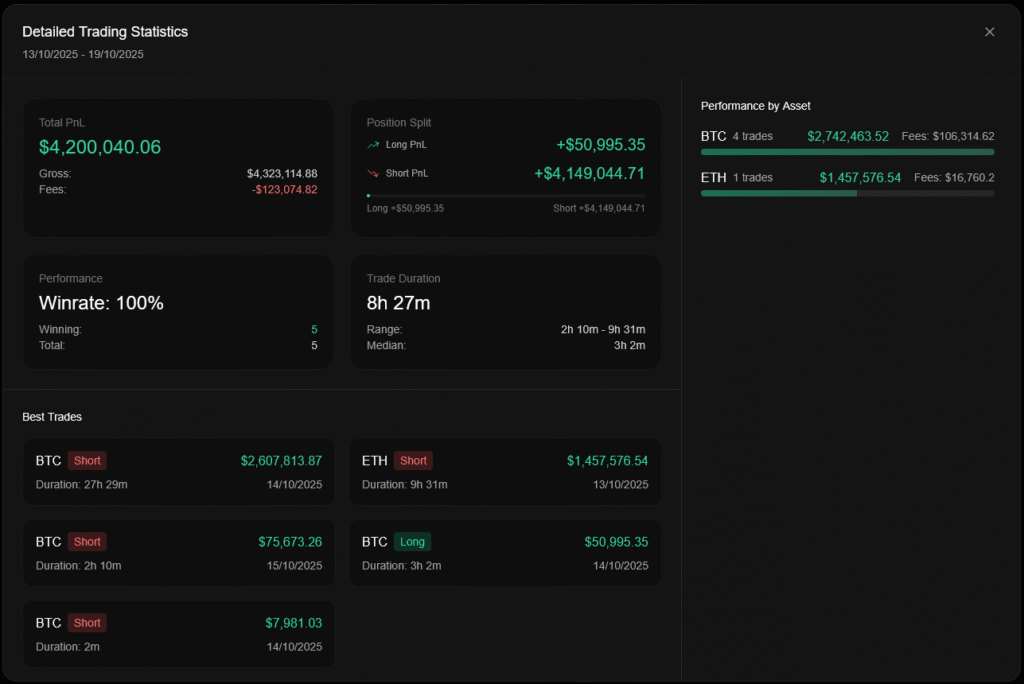Image resolution: width=1024 pixels, height=684 pixels.
Task: Click the green Long badge on BTC trade
Action: pyautogui.click(x=412, y=542)
